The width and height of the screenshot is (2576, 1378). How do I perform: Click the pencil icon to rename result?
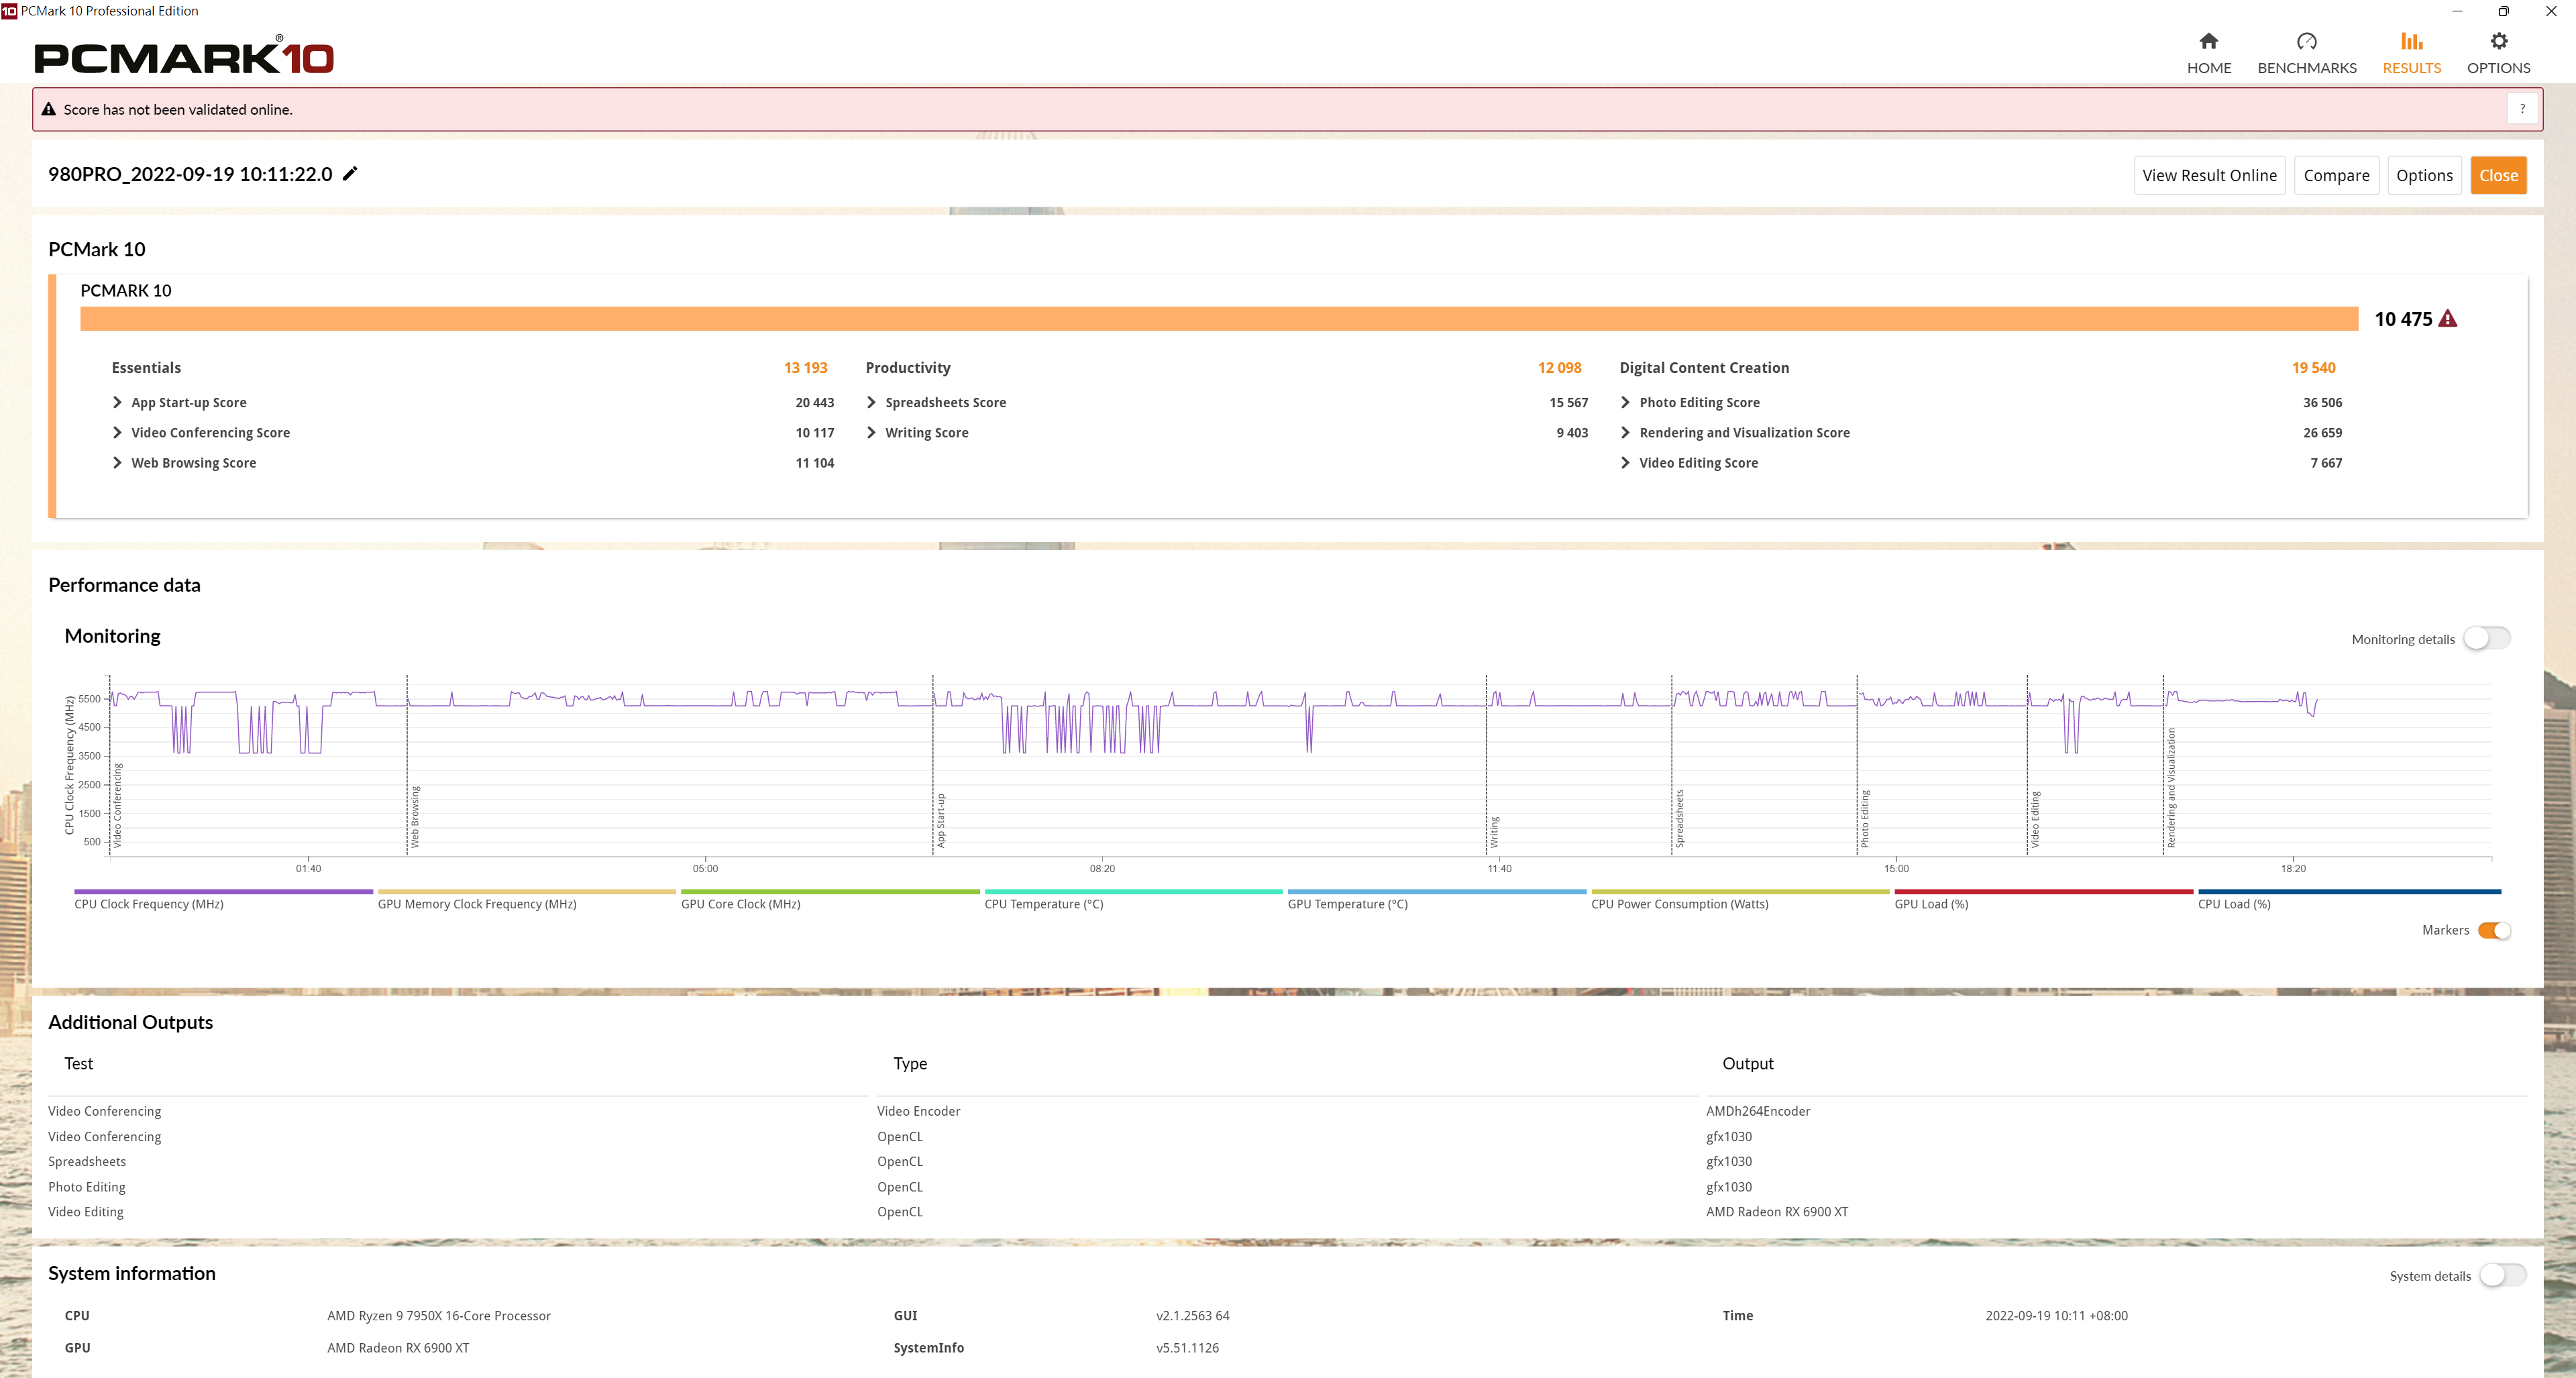350,173
